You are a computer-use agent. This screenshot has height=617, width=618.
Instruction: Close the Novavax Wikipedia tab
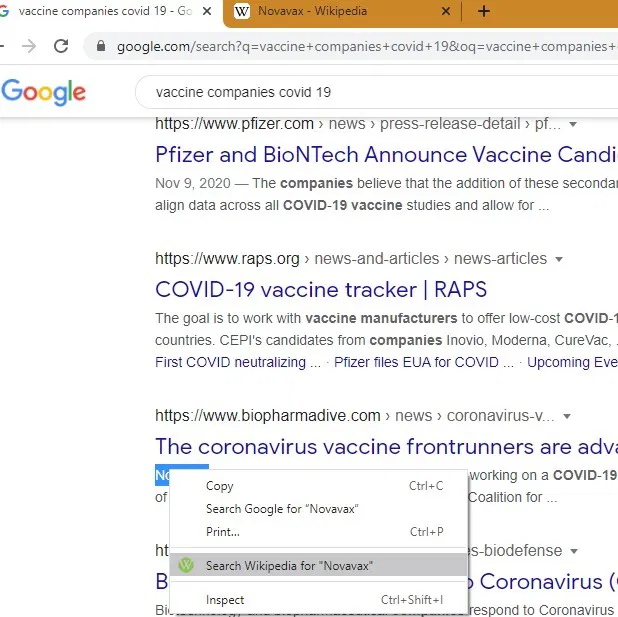446,11
